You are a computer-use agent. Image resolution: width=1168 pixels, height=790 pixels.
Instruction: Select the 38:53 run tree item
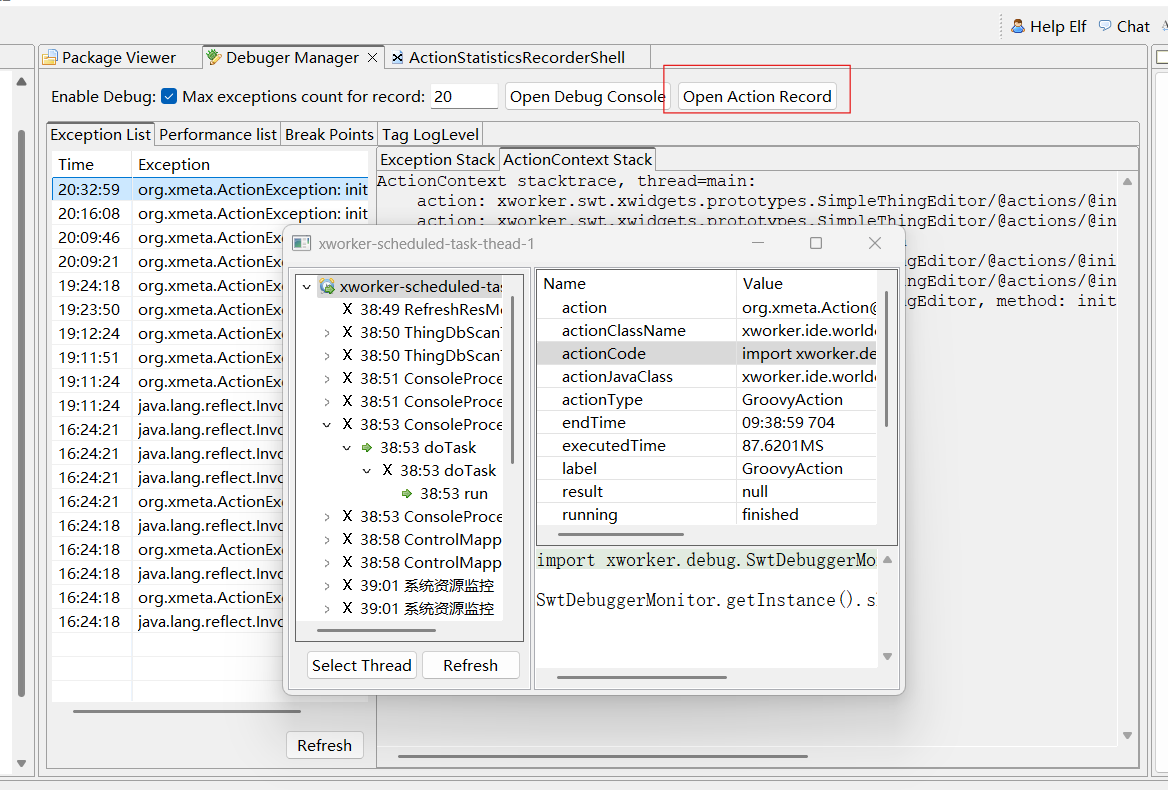coord(454,494)
